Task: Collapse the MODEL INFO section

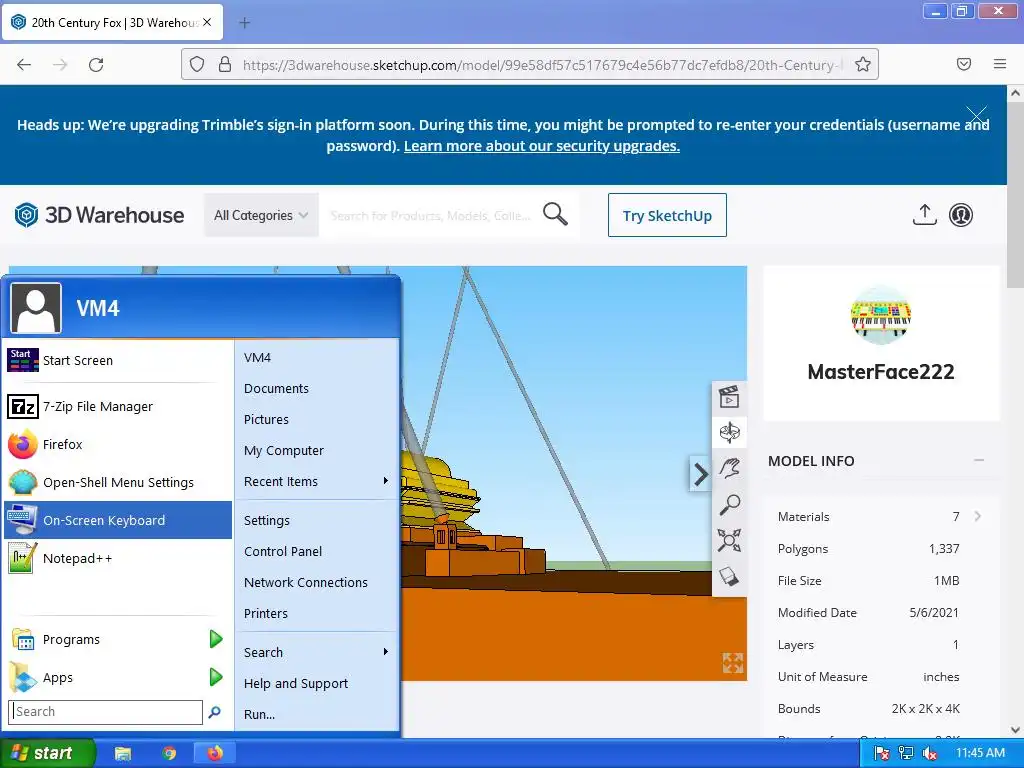Action: click(x=978, y=460)
